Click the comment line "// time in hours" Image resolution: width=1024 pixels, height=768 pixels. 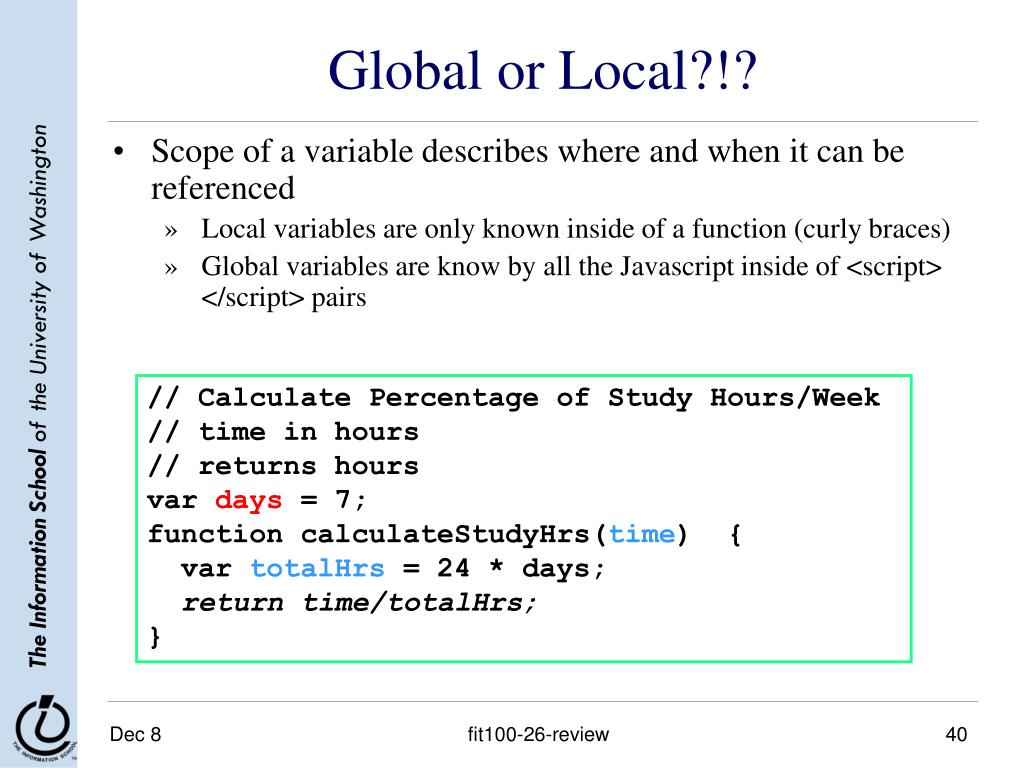tap(283, 432)
